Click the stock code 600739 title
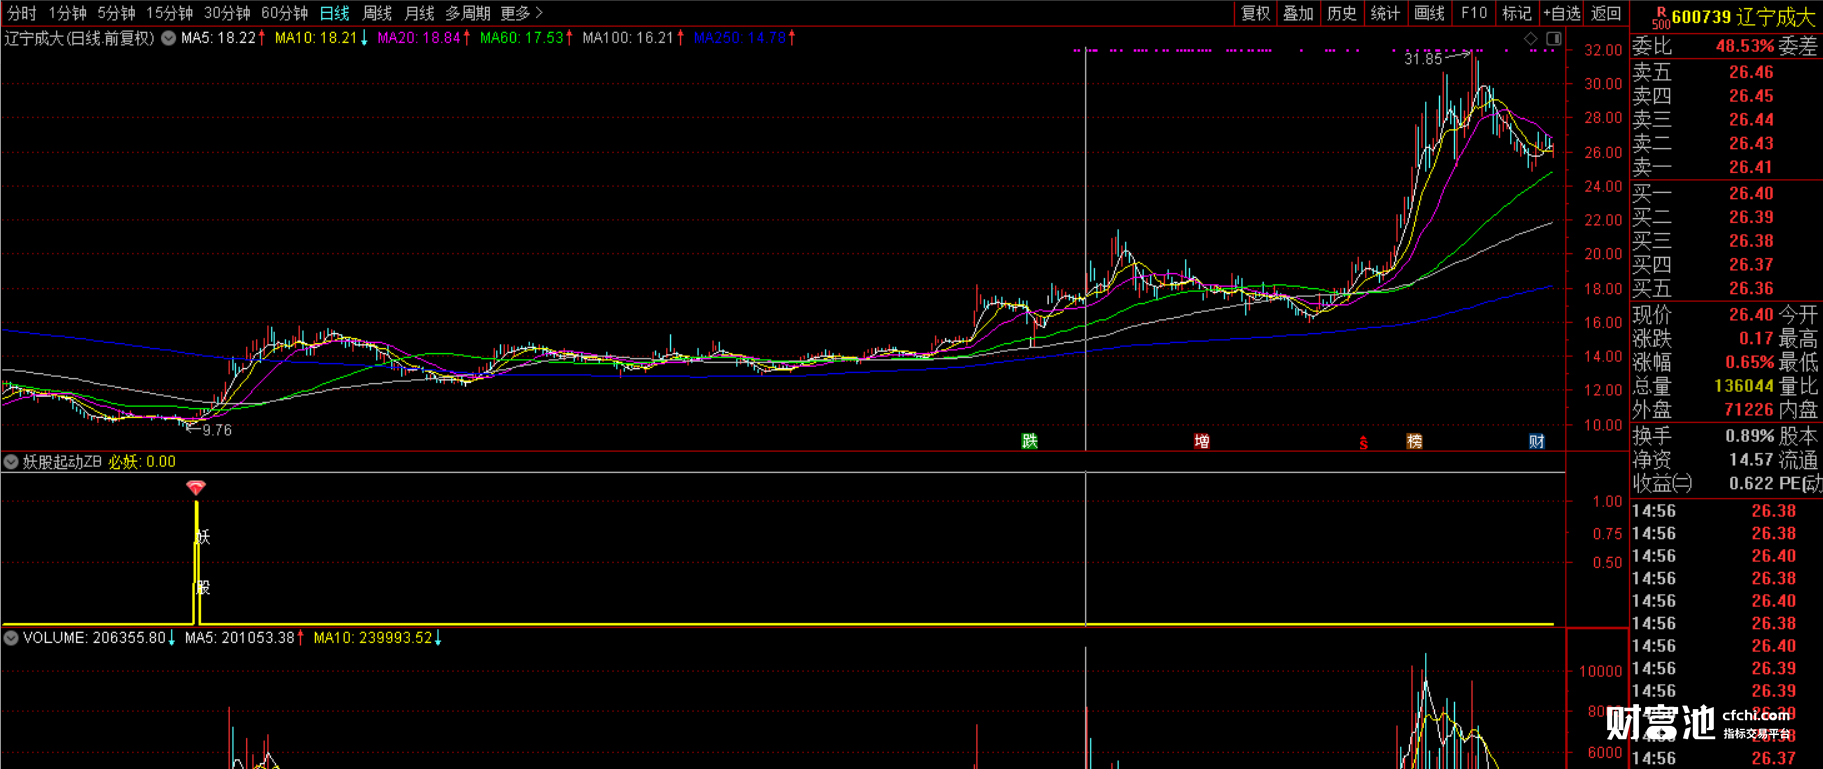 pyautogui.click(x=1701, y=17)
